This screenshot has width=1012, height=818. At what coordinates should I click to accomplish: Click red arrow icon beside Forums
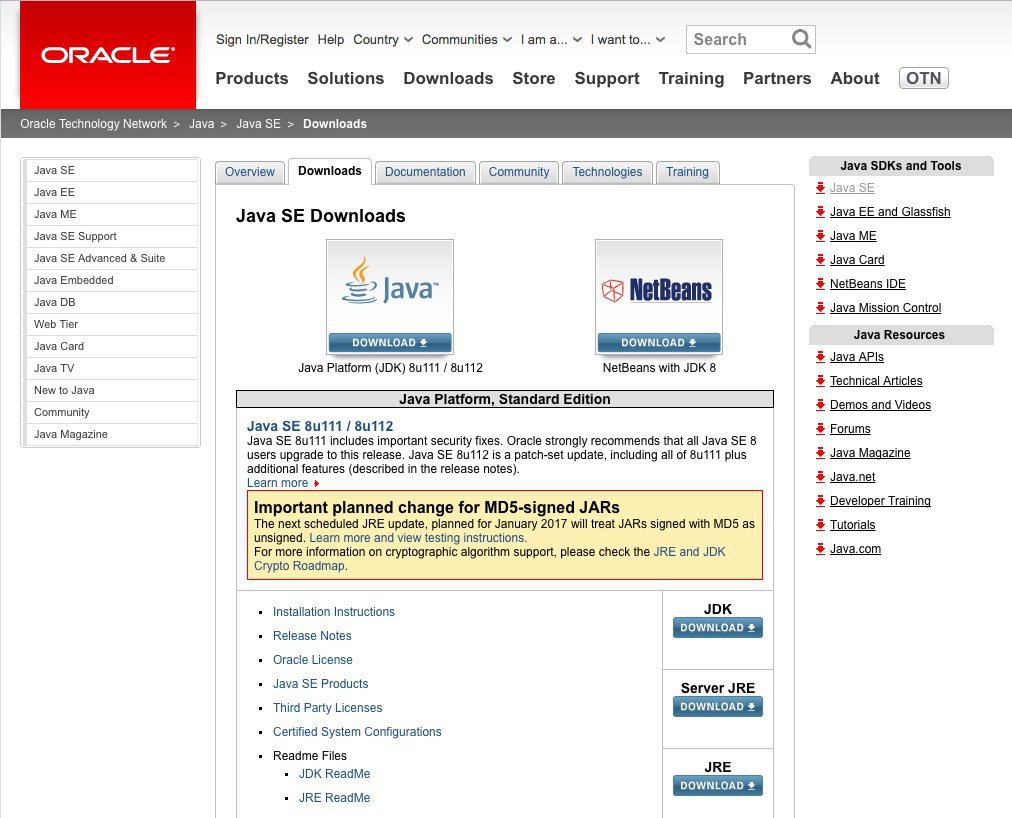(820, 429)
